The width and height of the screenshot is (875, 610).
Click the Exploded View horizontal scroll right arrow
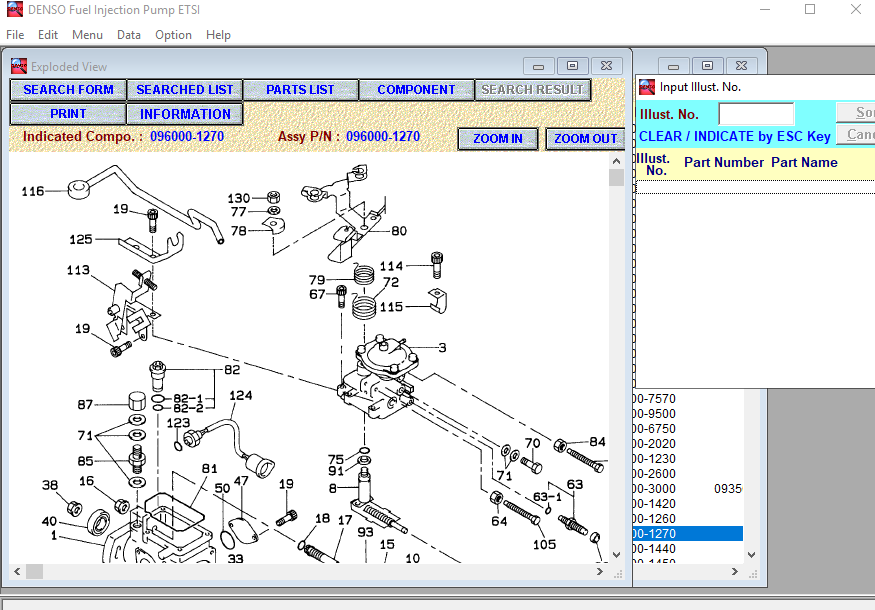pos(600,571)
